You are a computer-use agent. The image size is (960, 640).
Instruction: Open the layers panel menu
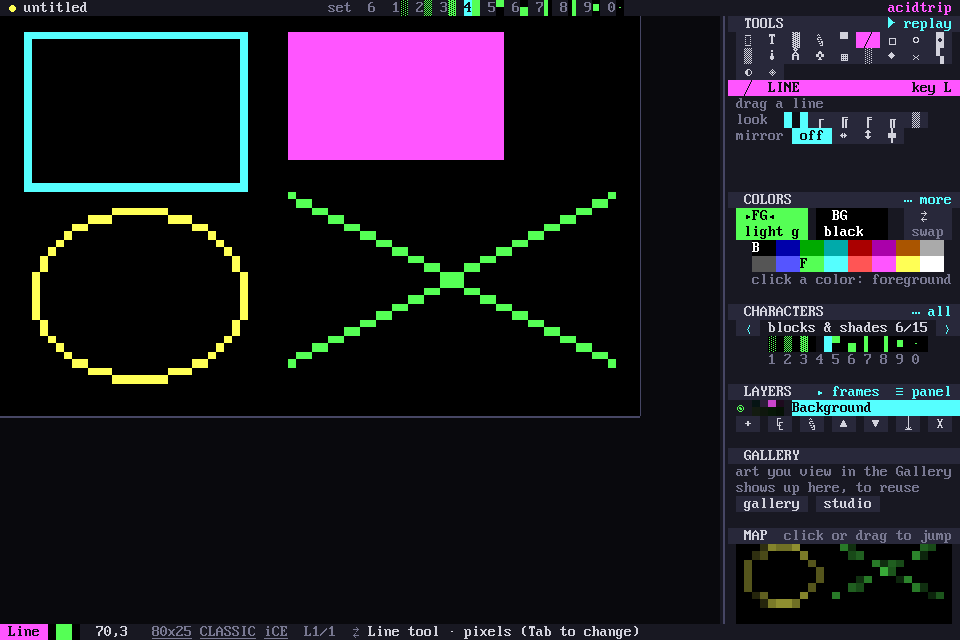coord(923,392)
